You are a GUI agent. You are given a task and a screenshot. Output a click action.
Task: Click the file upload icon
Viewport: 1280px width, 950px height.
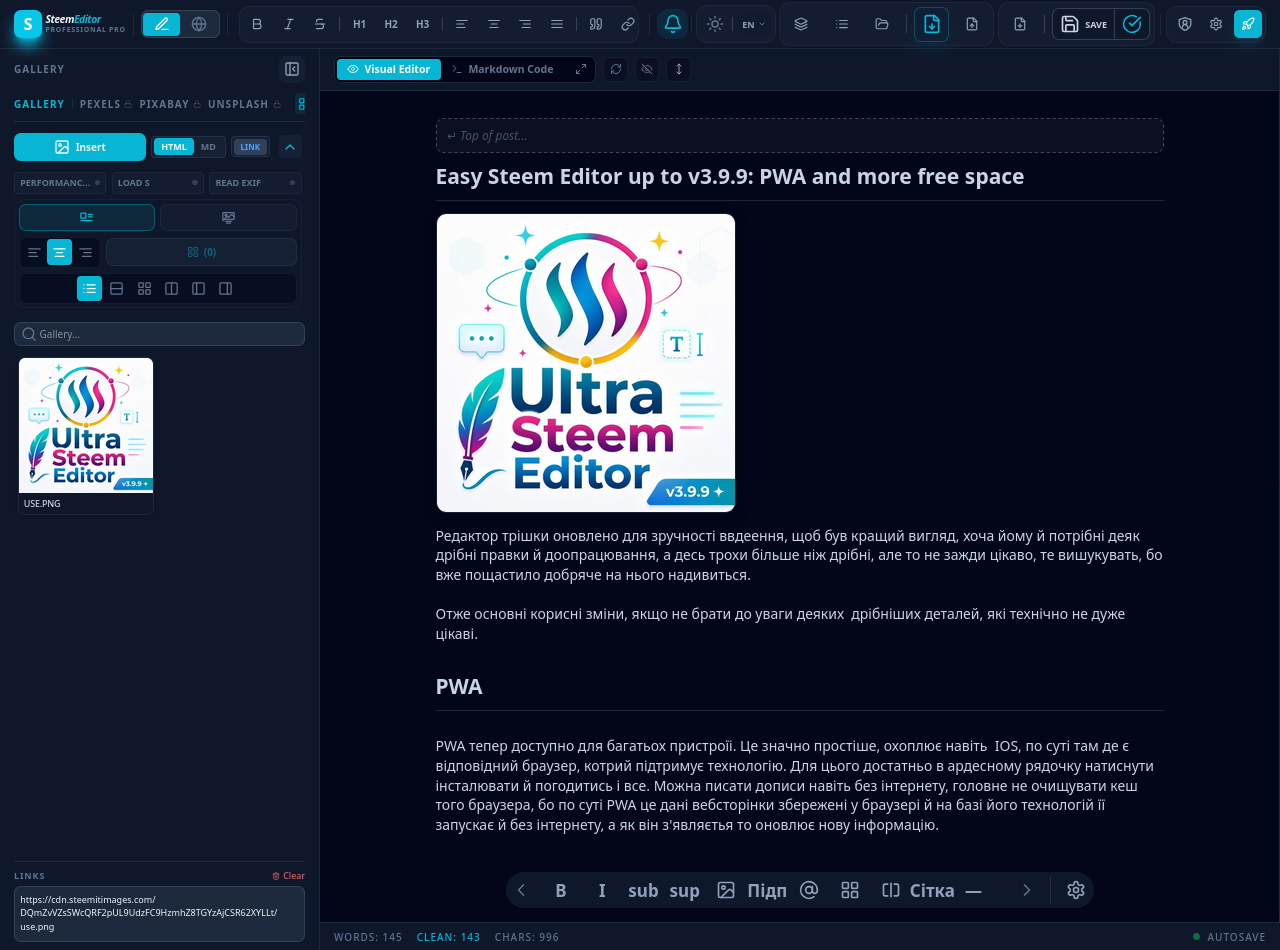[x=972, y=24]
